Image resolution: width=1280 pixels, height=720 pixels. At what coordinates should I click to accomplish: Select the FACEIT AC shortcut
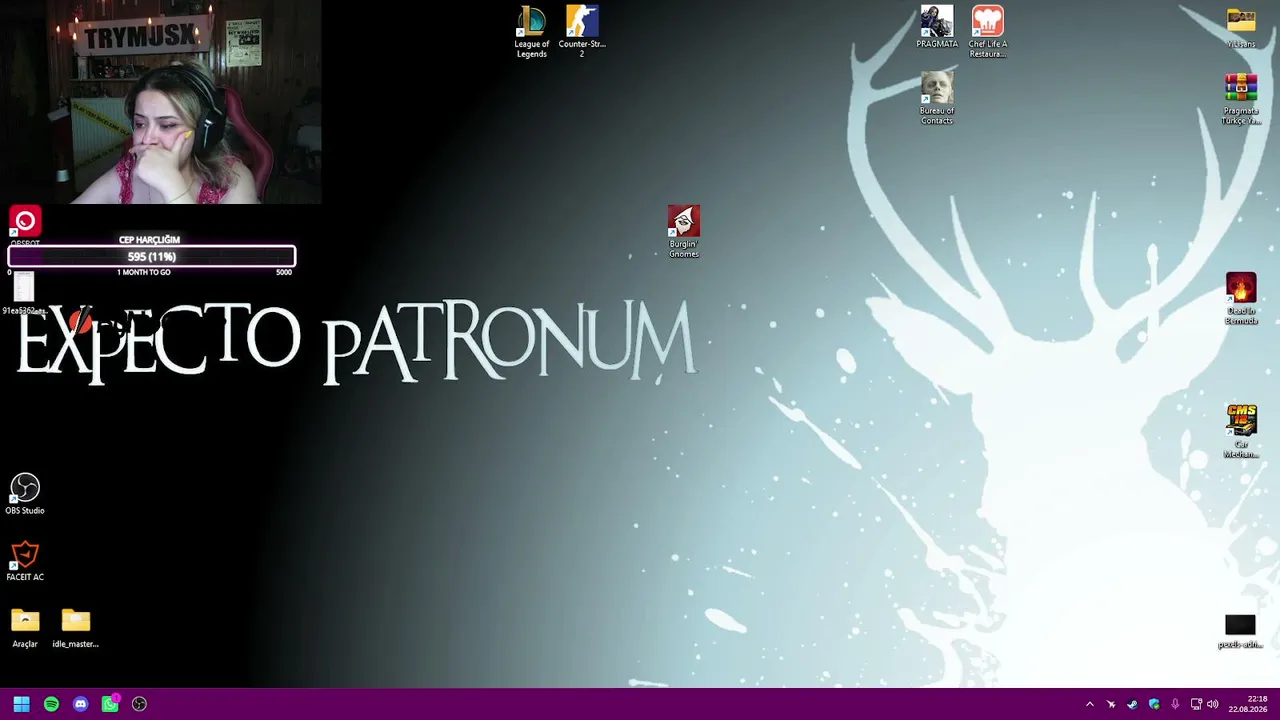point(25,561)
